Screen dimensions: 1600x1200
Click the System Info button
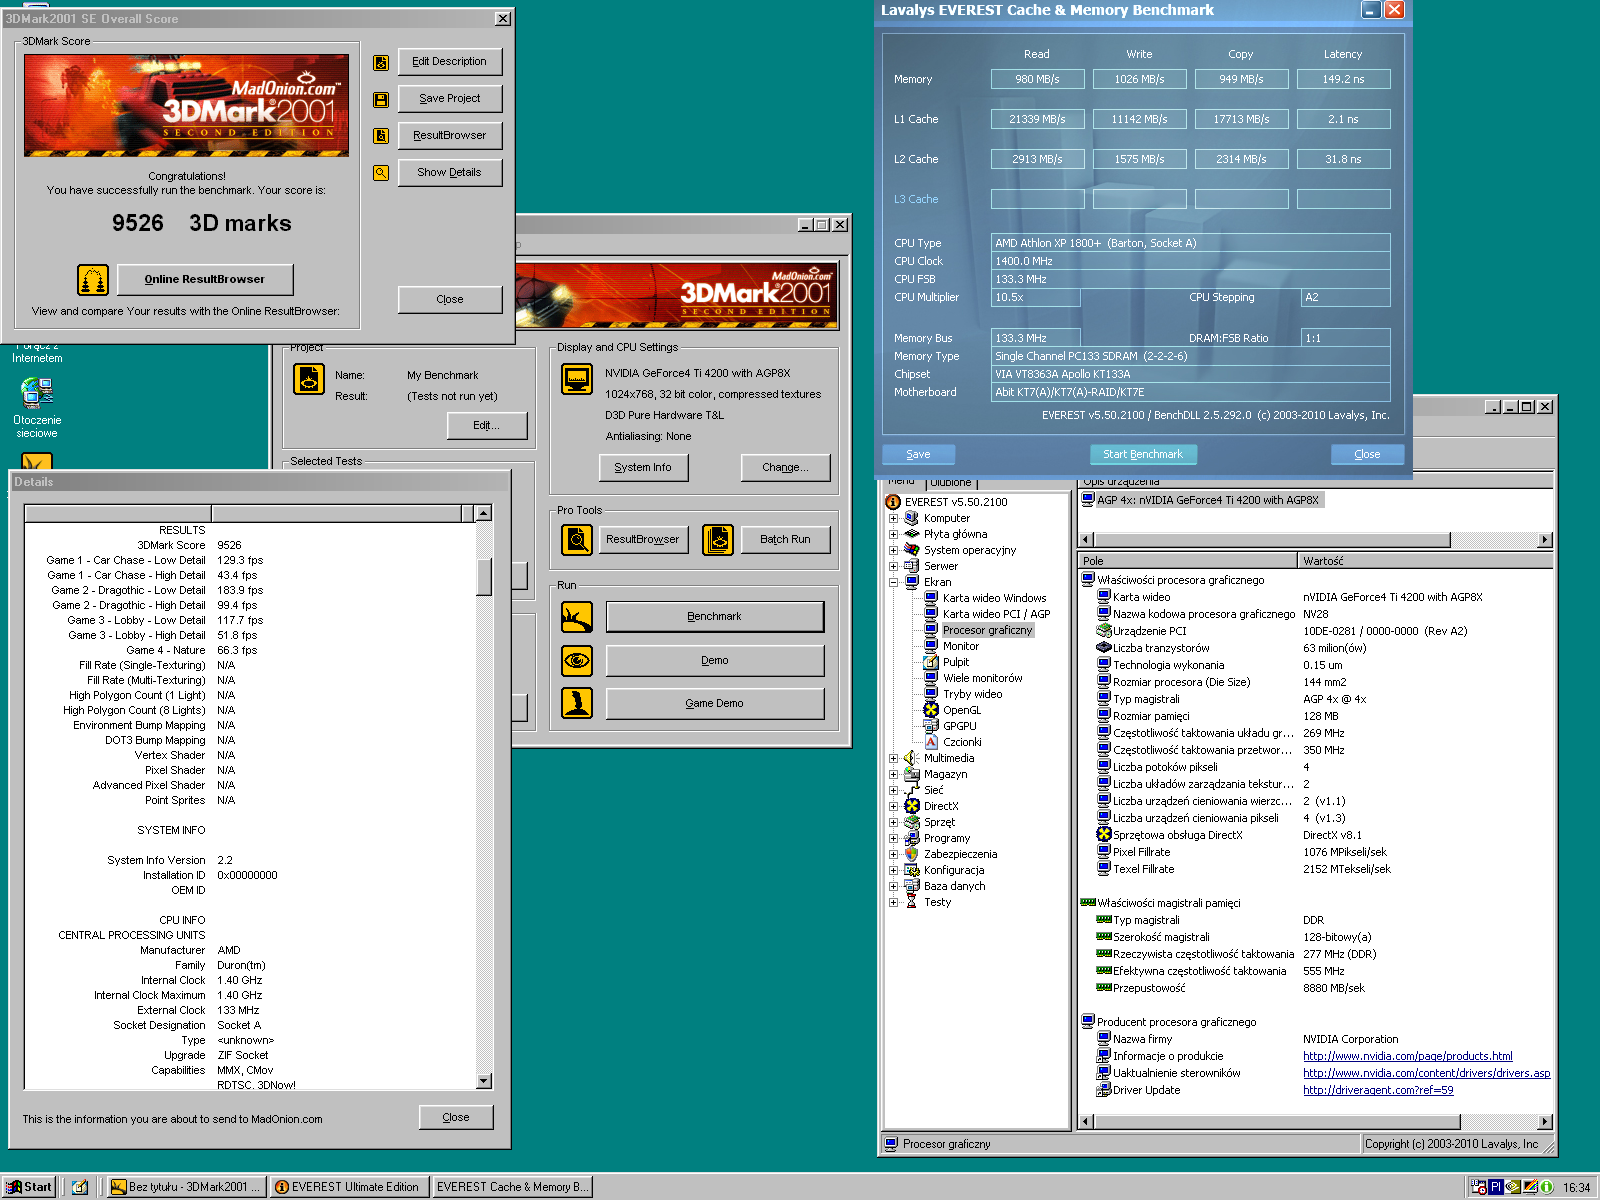coord(643,467)
